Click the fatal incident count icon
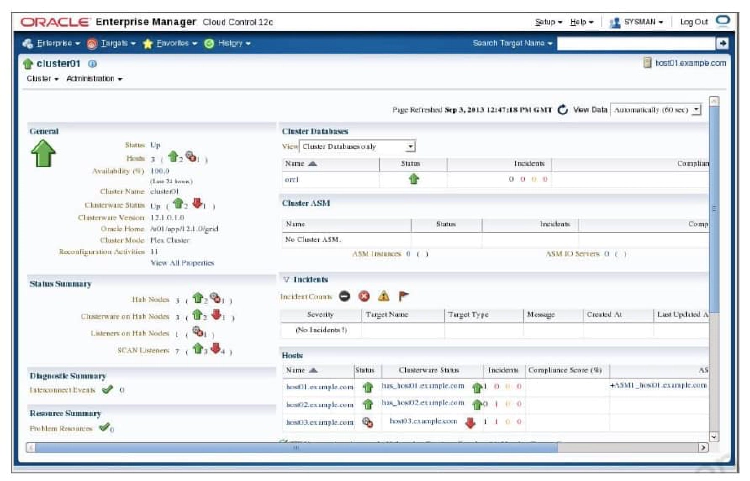 pos(344,296)
